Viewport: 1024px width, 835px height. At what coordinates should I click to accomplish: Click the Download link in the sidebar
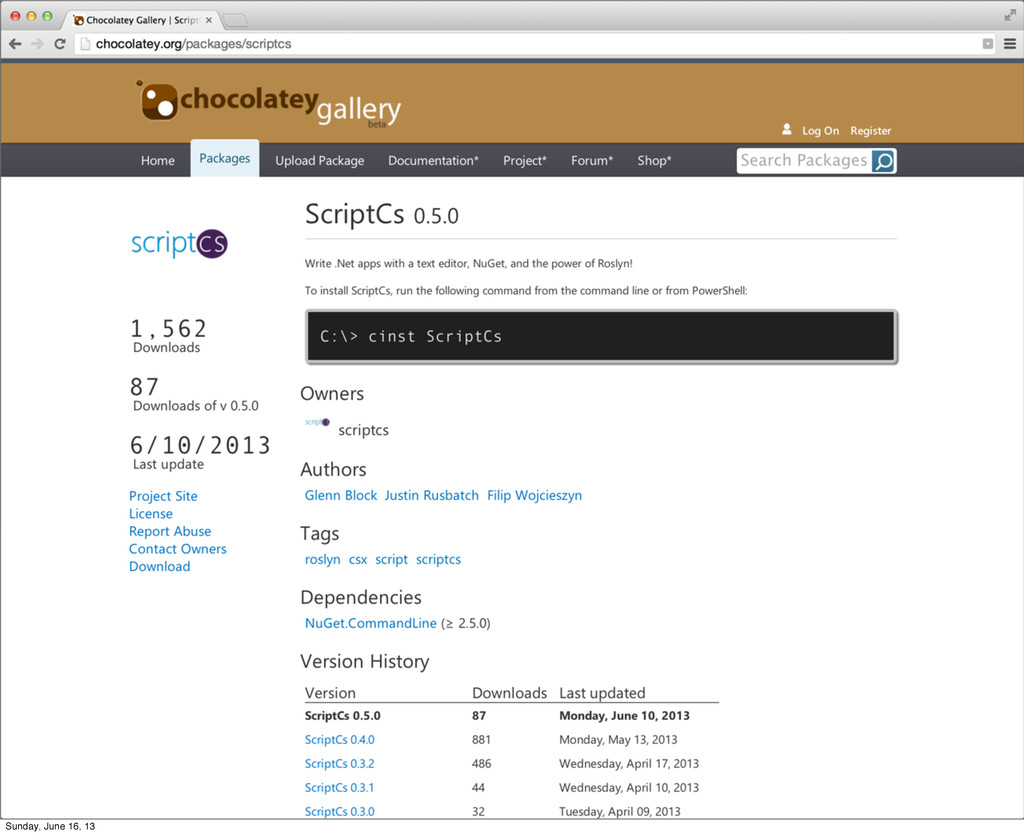pyautogui.click(x=159, y=567)
